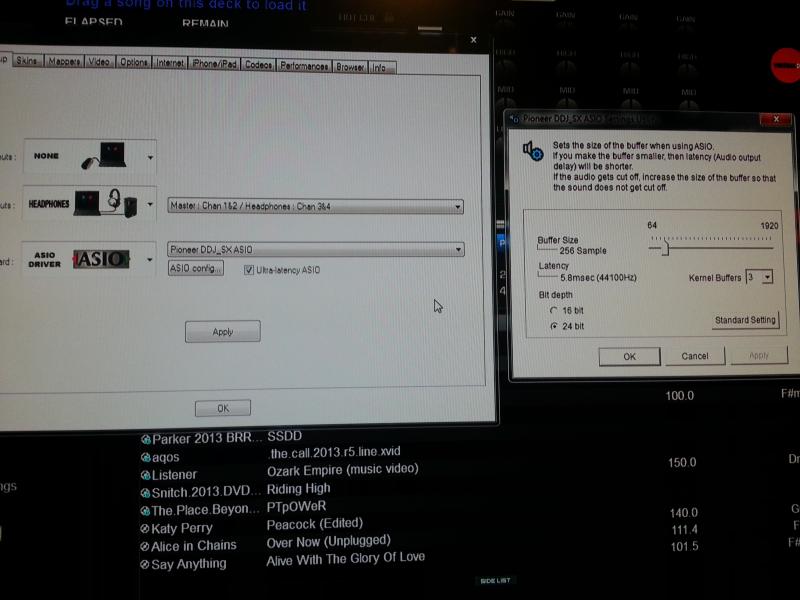Image resolution: width=800 pixels, height=600 pixels.
Task: Click the Say Anything artist name
Action: tap(189, 564)
